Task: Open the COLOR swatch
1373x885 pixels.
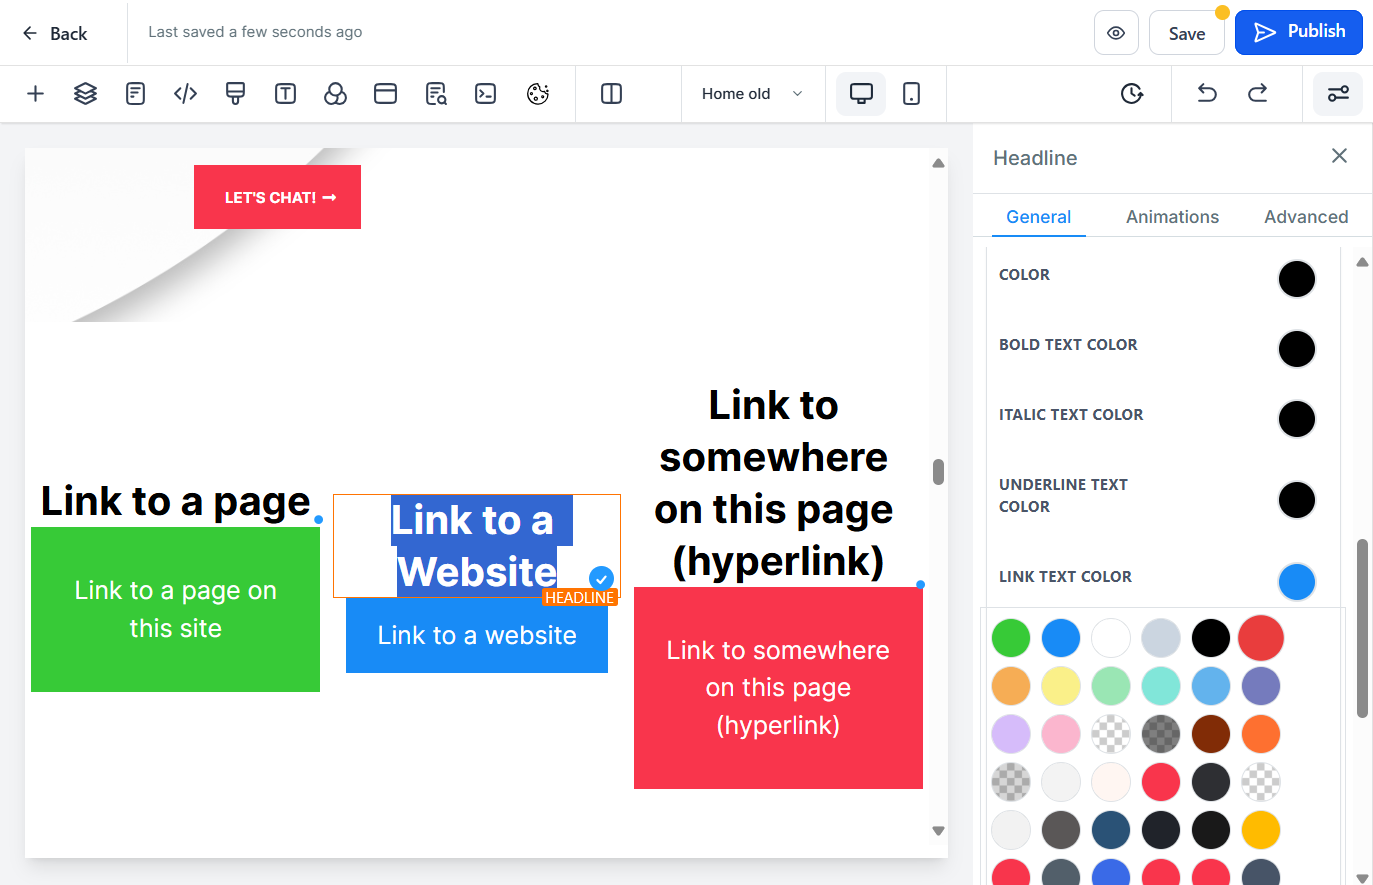Action: tap(1297, 279)
